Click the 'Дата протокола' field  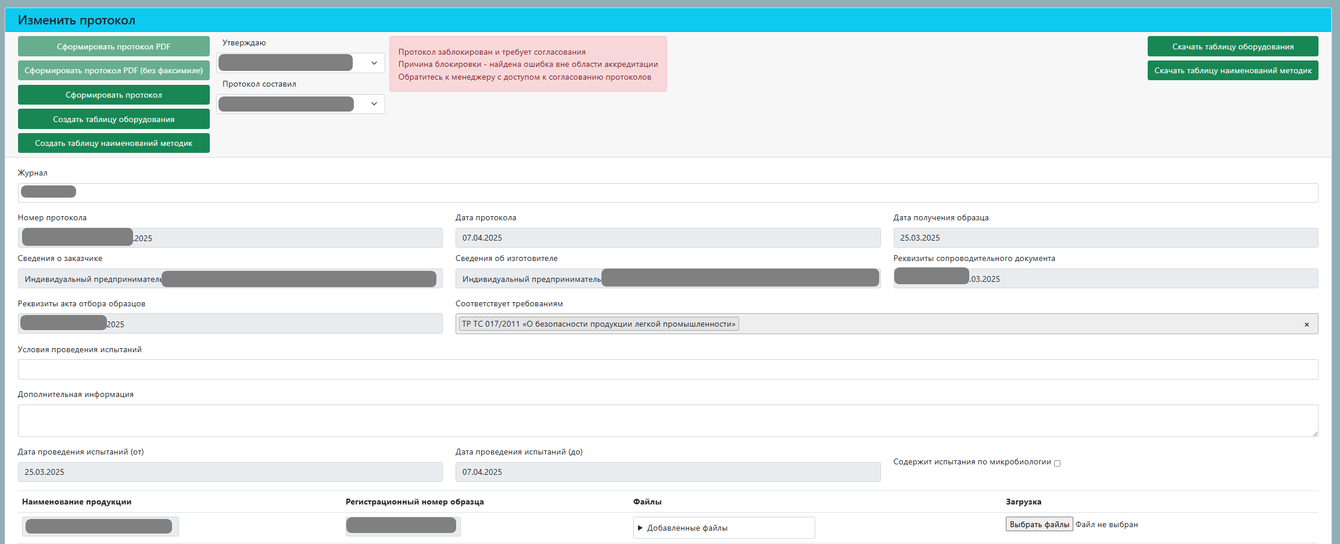[668, 238]
